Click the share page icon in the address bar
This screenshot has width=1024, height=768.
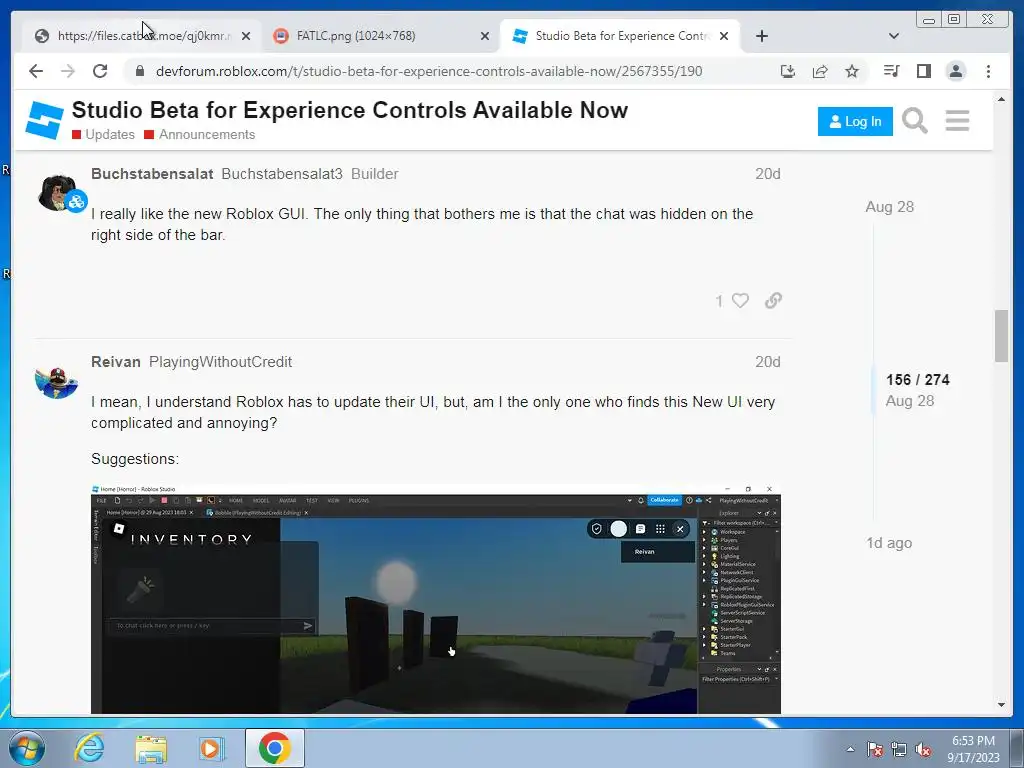pos(820,71)
